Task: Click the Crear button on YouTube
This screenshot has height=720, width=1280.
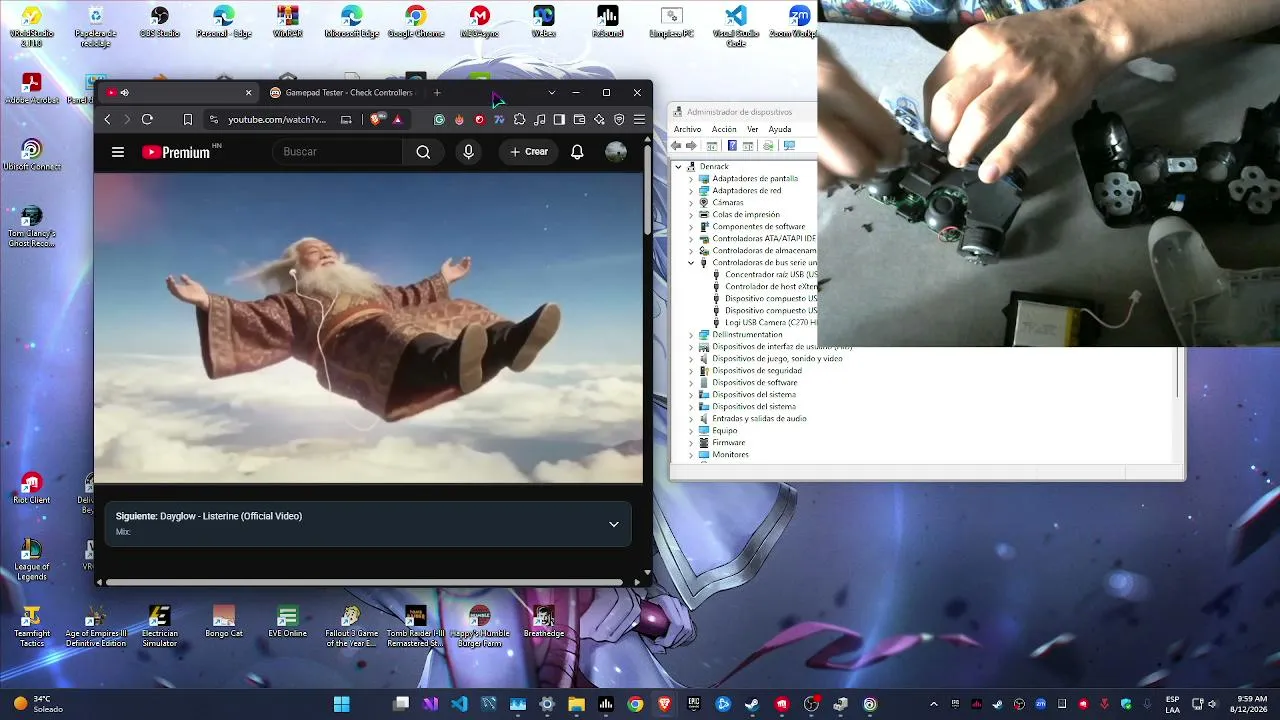Action: (529, 152)
